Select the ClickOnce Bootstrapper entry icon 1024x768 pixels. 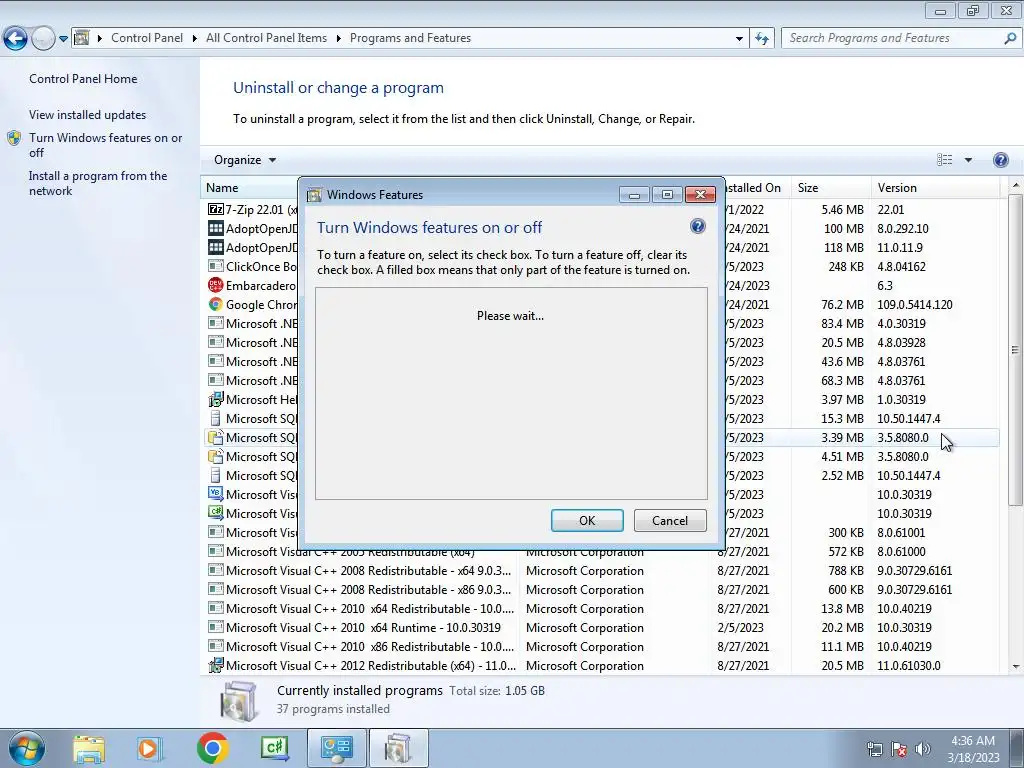(x=216, y=266)
